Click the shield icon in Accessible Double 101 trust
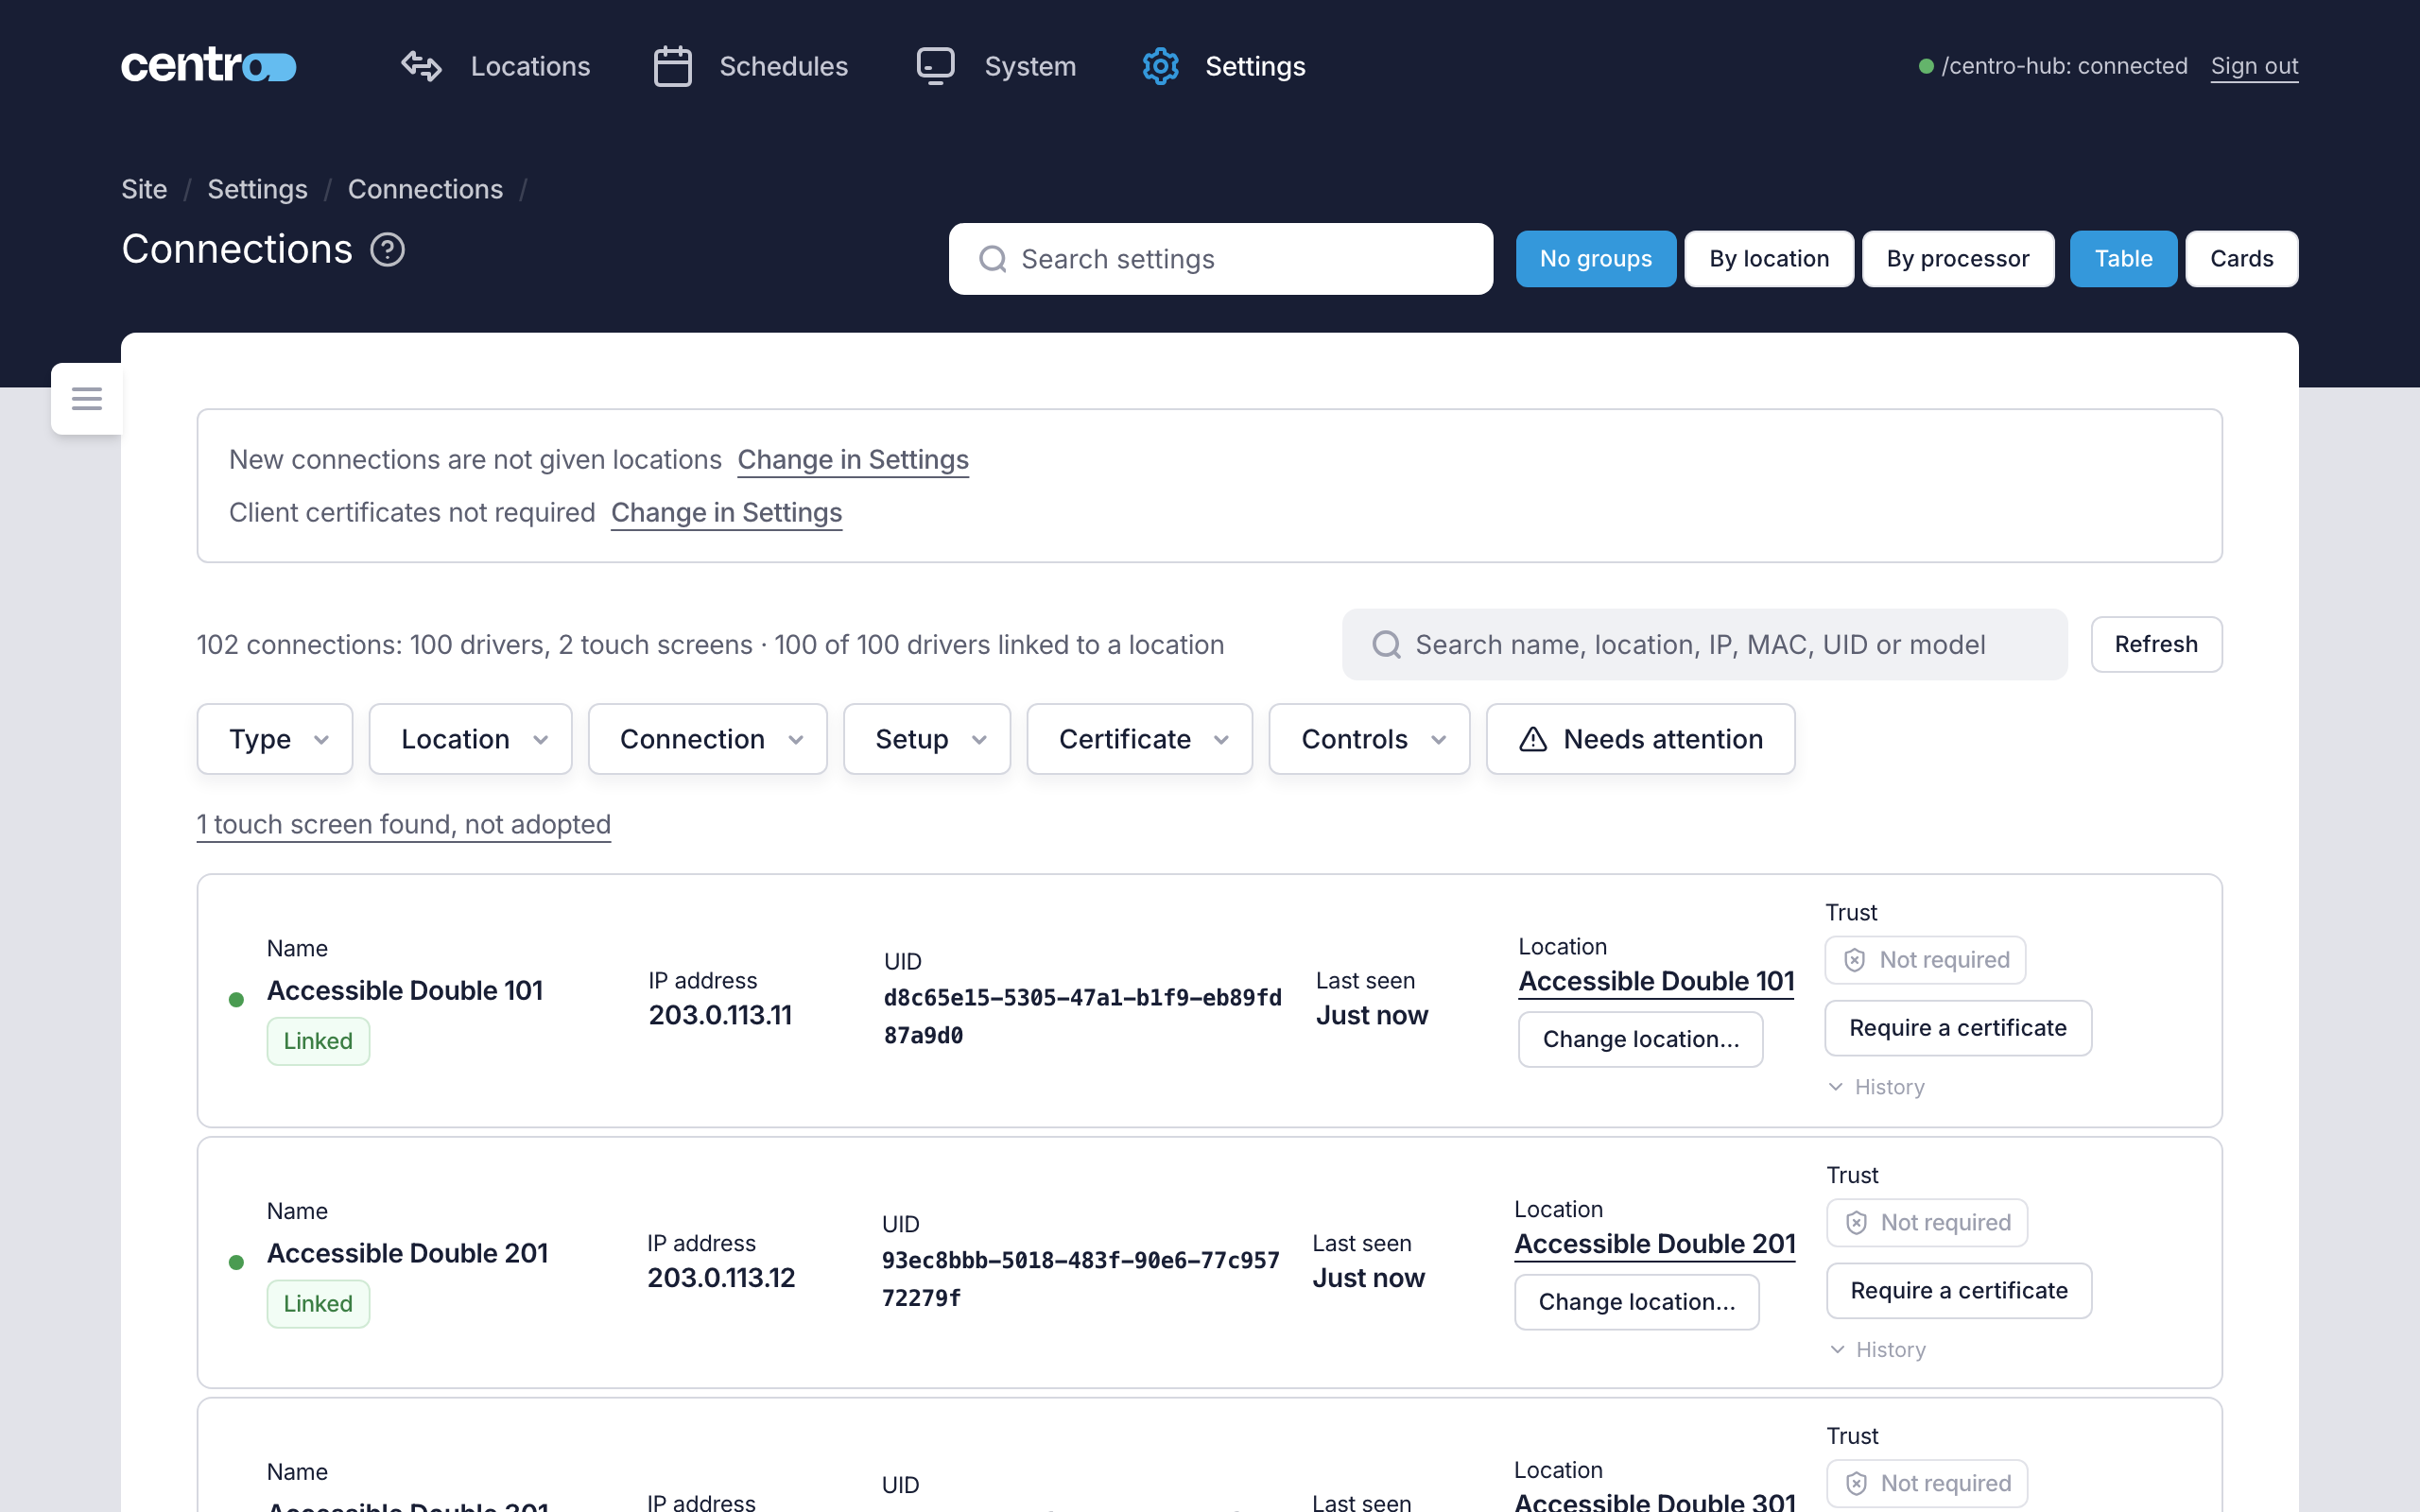 click(x=1854, y=960)
